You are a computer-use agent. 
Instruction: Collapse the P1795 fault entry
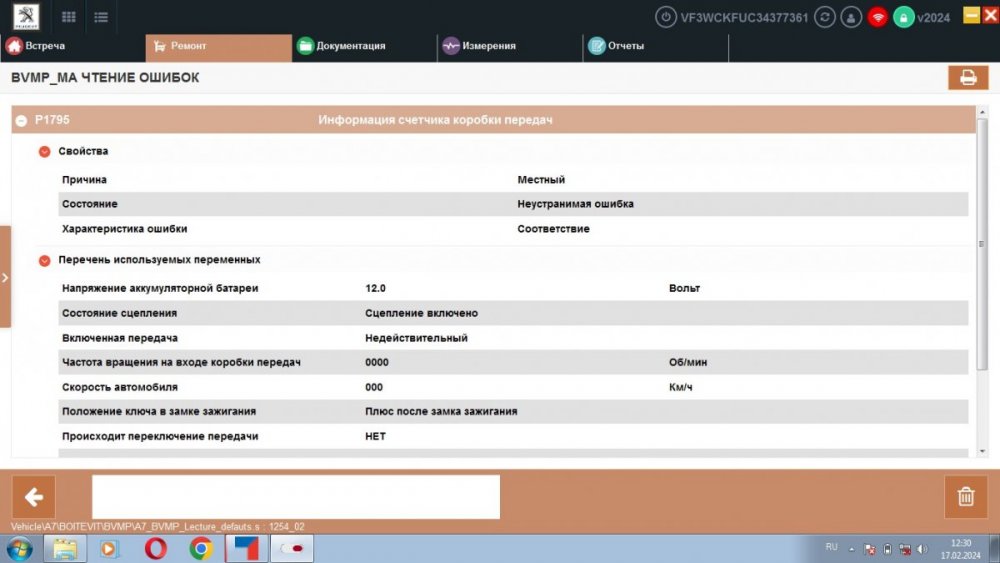pos(21,120)
